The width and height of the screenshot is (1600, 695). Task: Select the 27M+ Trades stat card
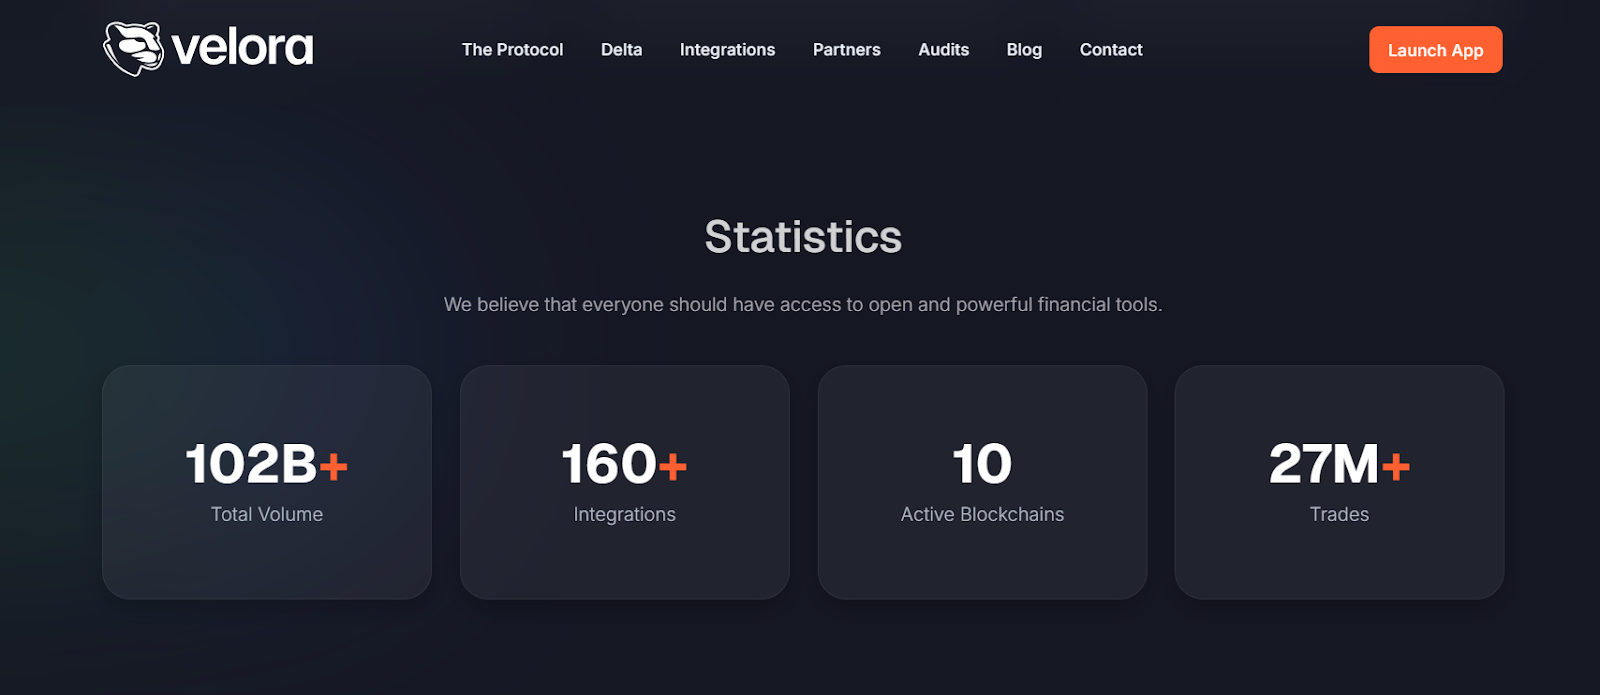1339,482
